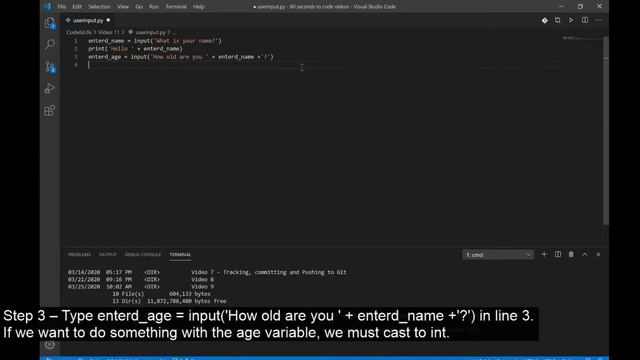The width and height of the screenshot is (640, 360).
Task: Split the editor to the right
Action: coord(585,20)
